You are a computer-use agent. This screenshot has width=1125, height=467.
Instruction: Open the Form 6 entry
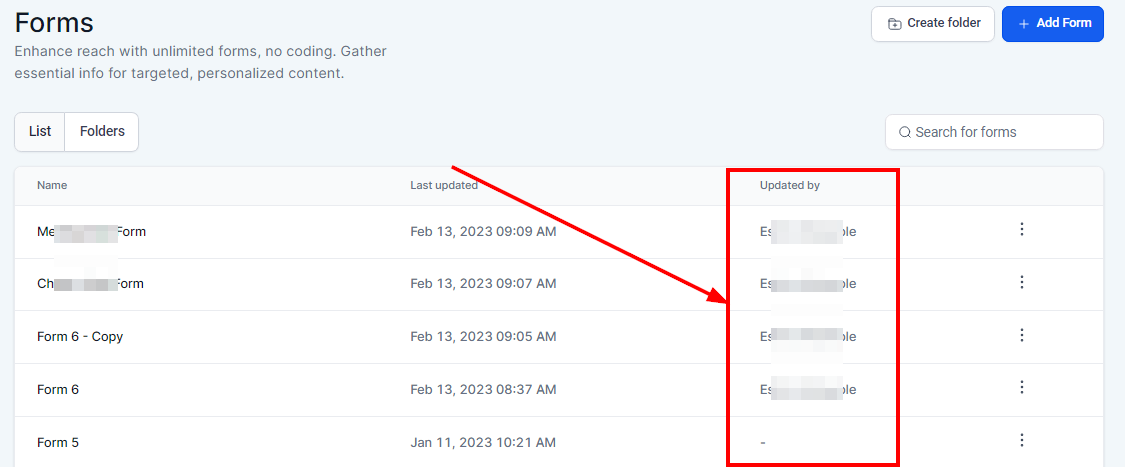point(58,390)
